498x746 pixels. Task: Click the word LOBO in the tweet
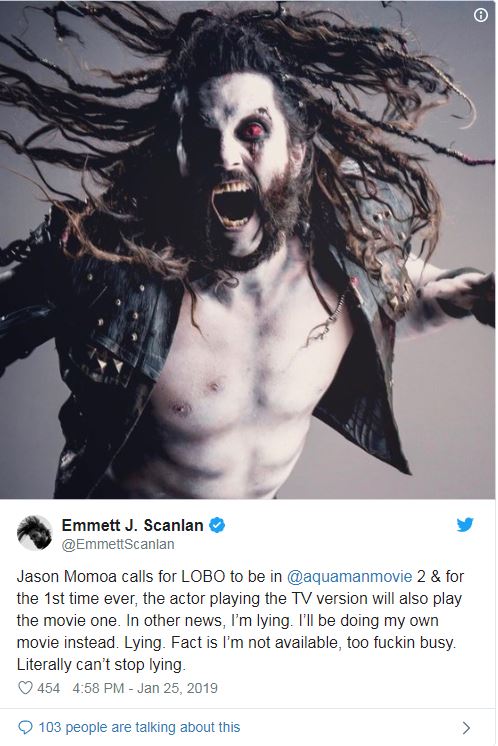coord(203,576)
